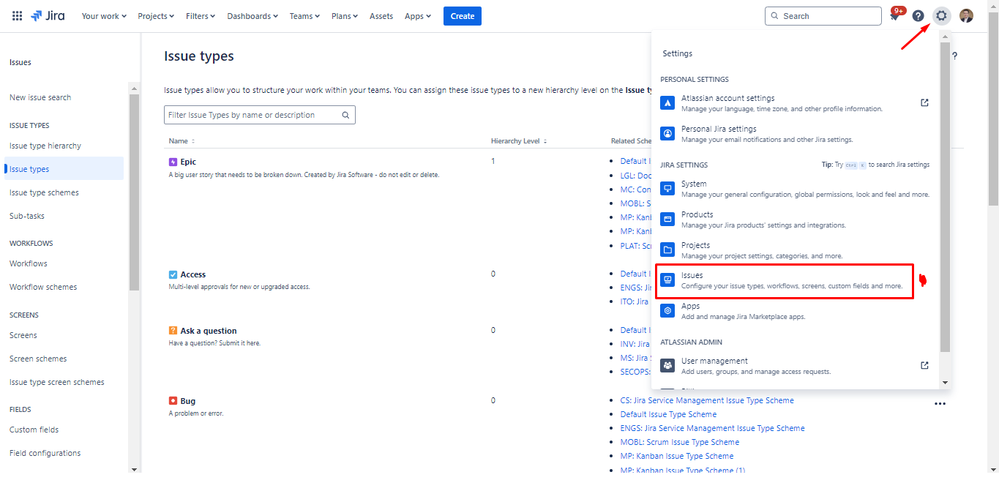
Task: Open the notifications bell icon
Action: click(896, 15)
